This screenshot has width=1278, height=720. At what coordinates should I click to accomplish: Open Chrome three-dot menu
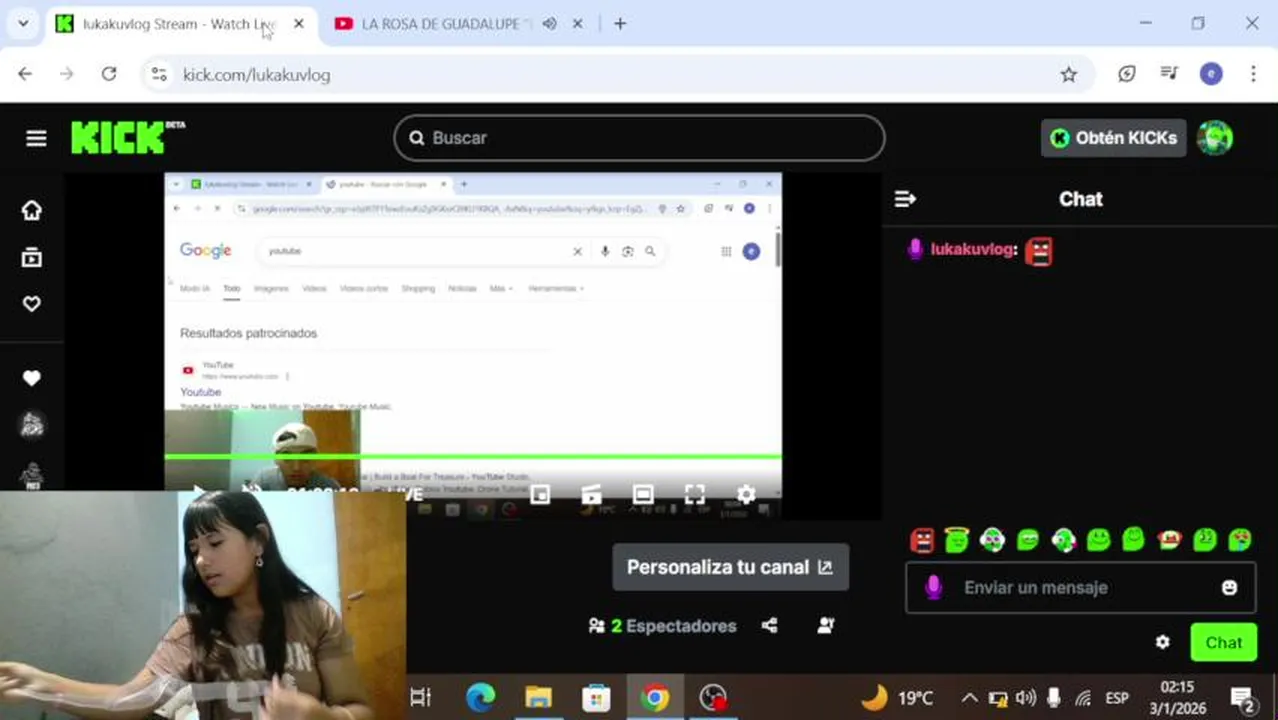click(1253, 74)
